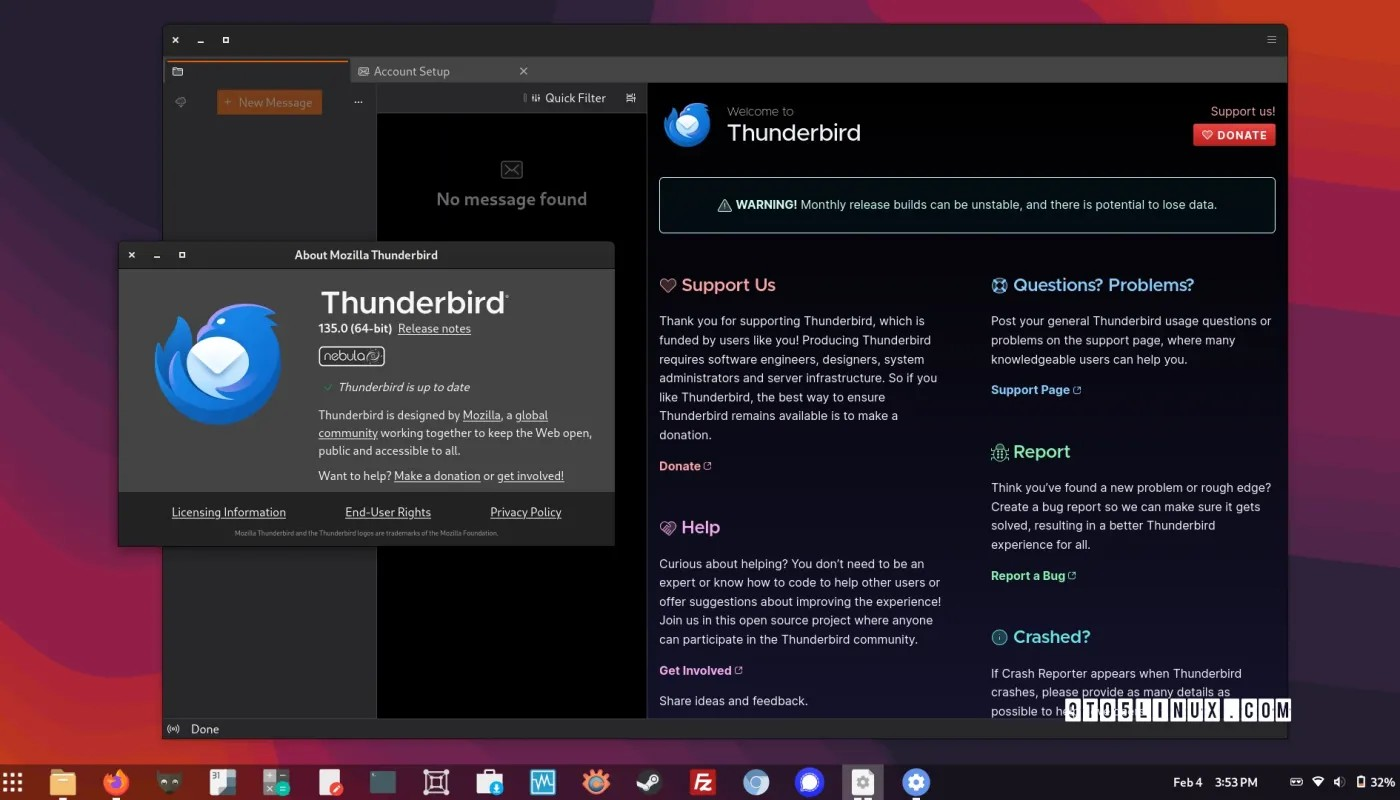Image resolution: width=1400 pixels, height=800 pixels.
Task: Open the Release notes link in About dialog
Action: click(x=434, y=328)
